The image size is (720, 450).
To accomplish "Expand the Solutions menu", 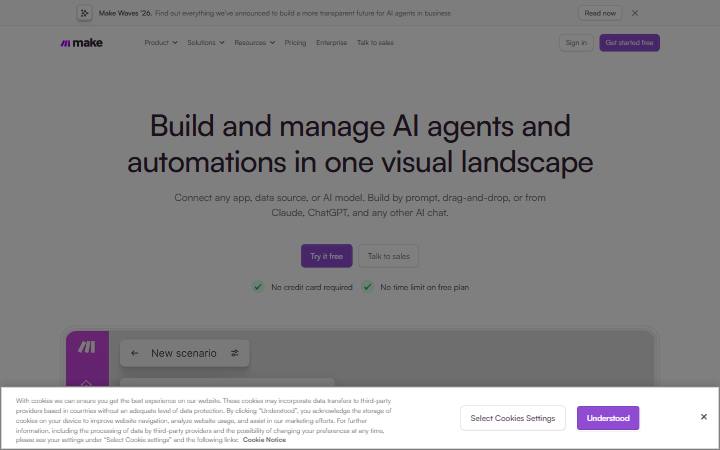I will [206, 43].
